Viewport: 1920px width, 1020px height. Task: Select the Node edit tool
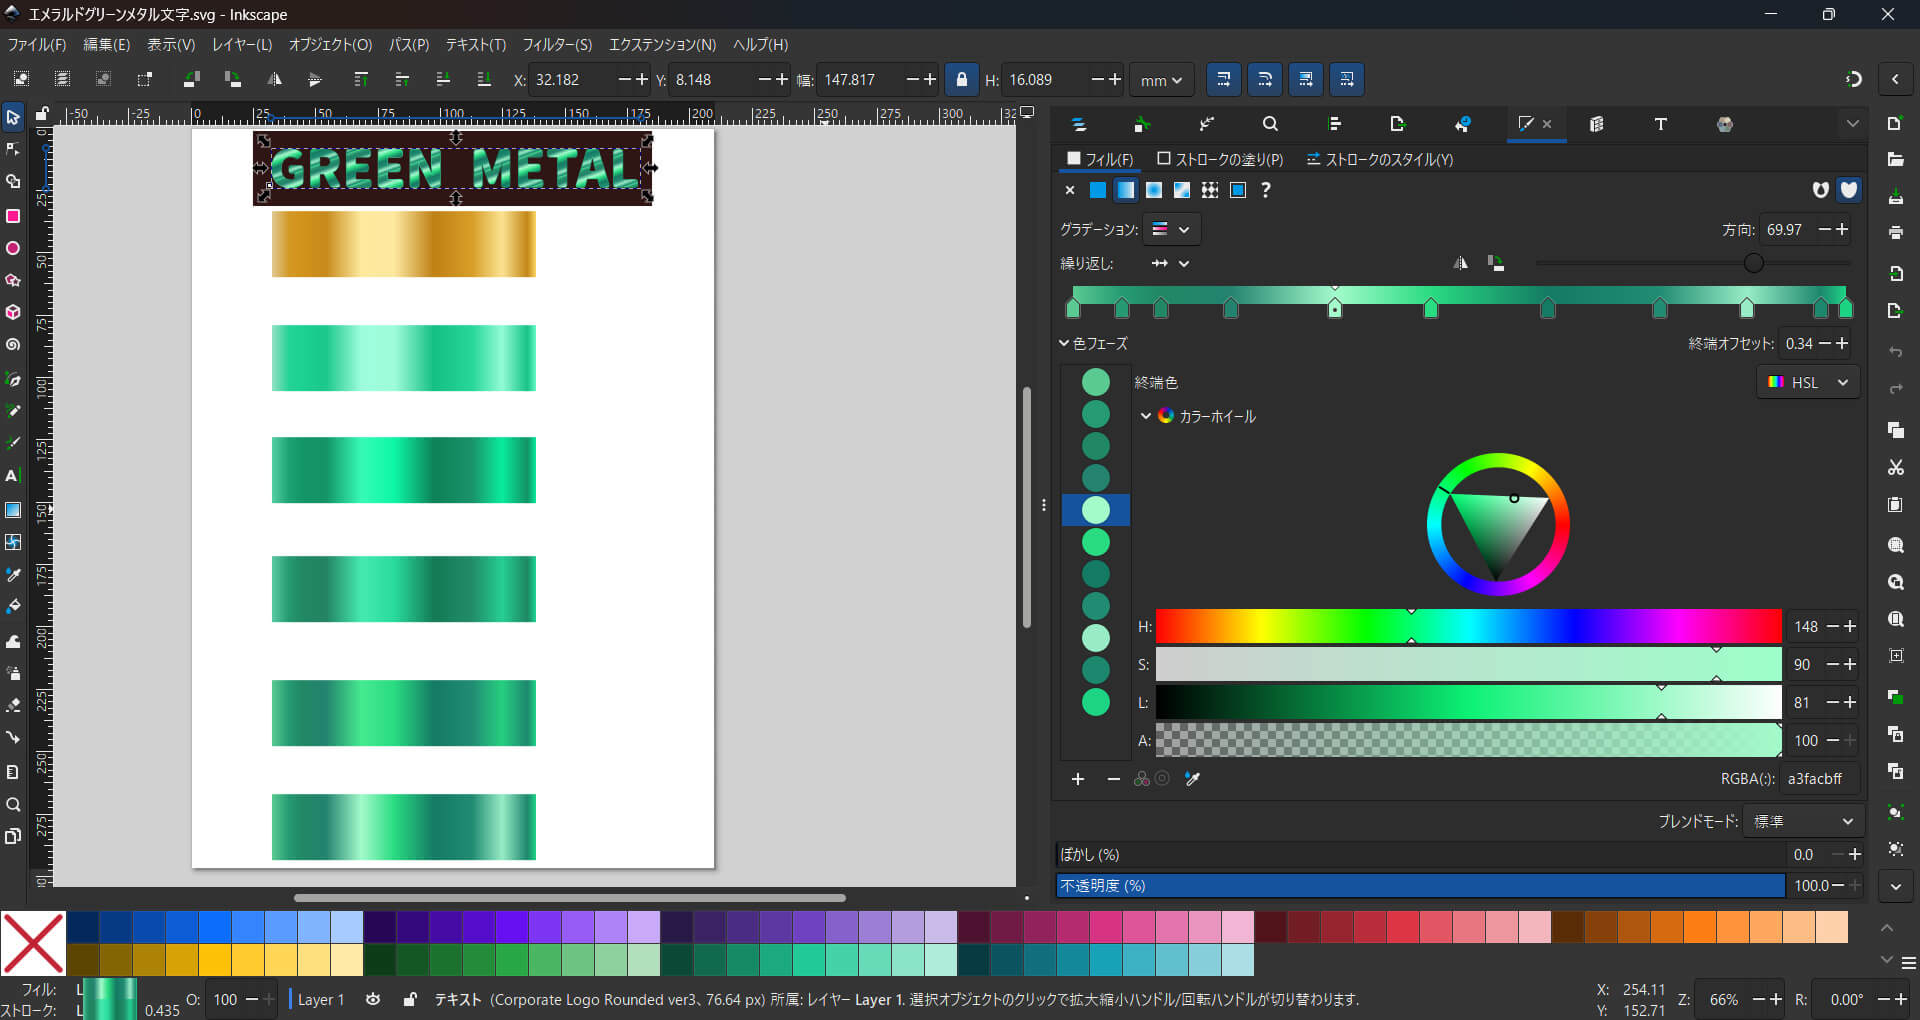click(x=13, y=149)
